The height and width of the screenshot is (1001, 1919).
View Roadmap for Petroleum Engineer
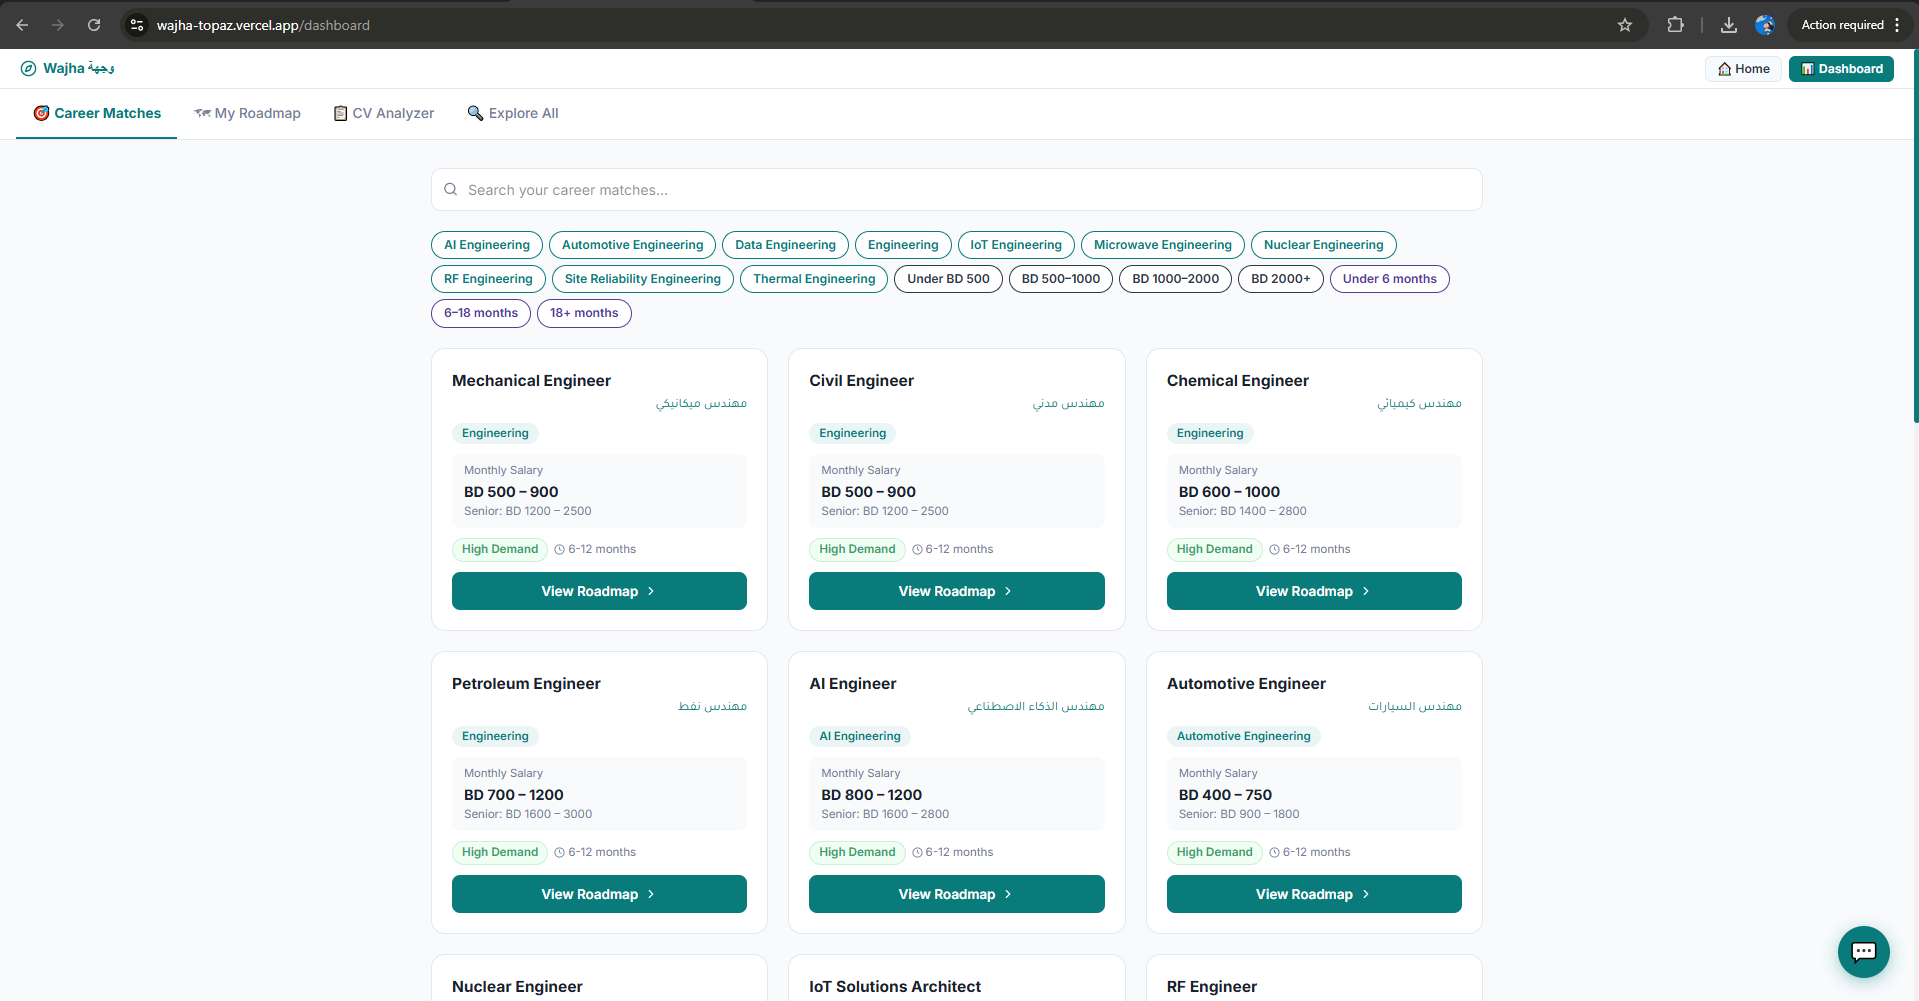coord(599,894)
